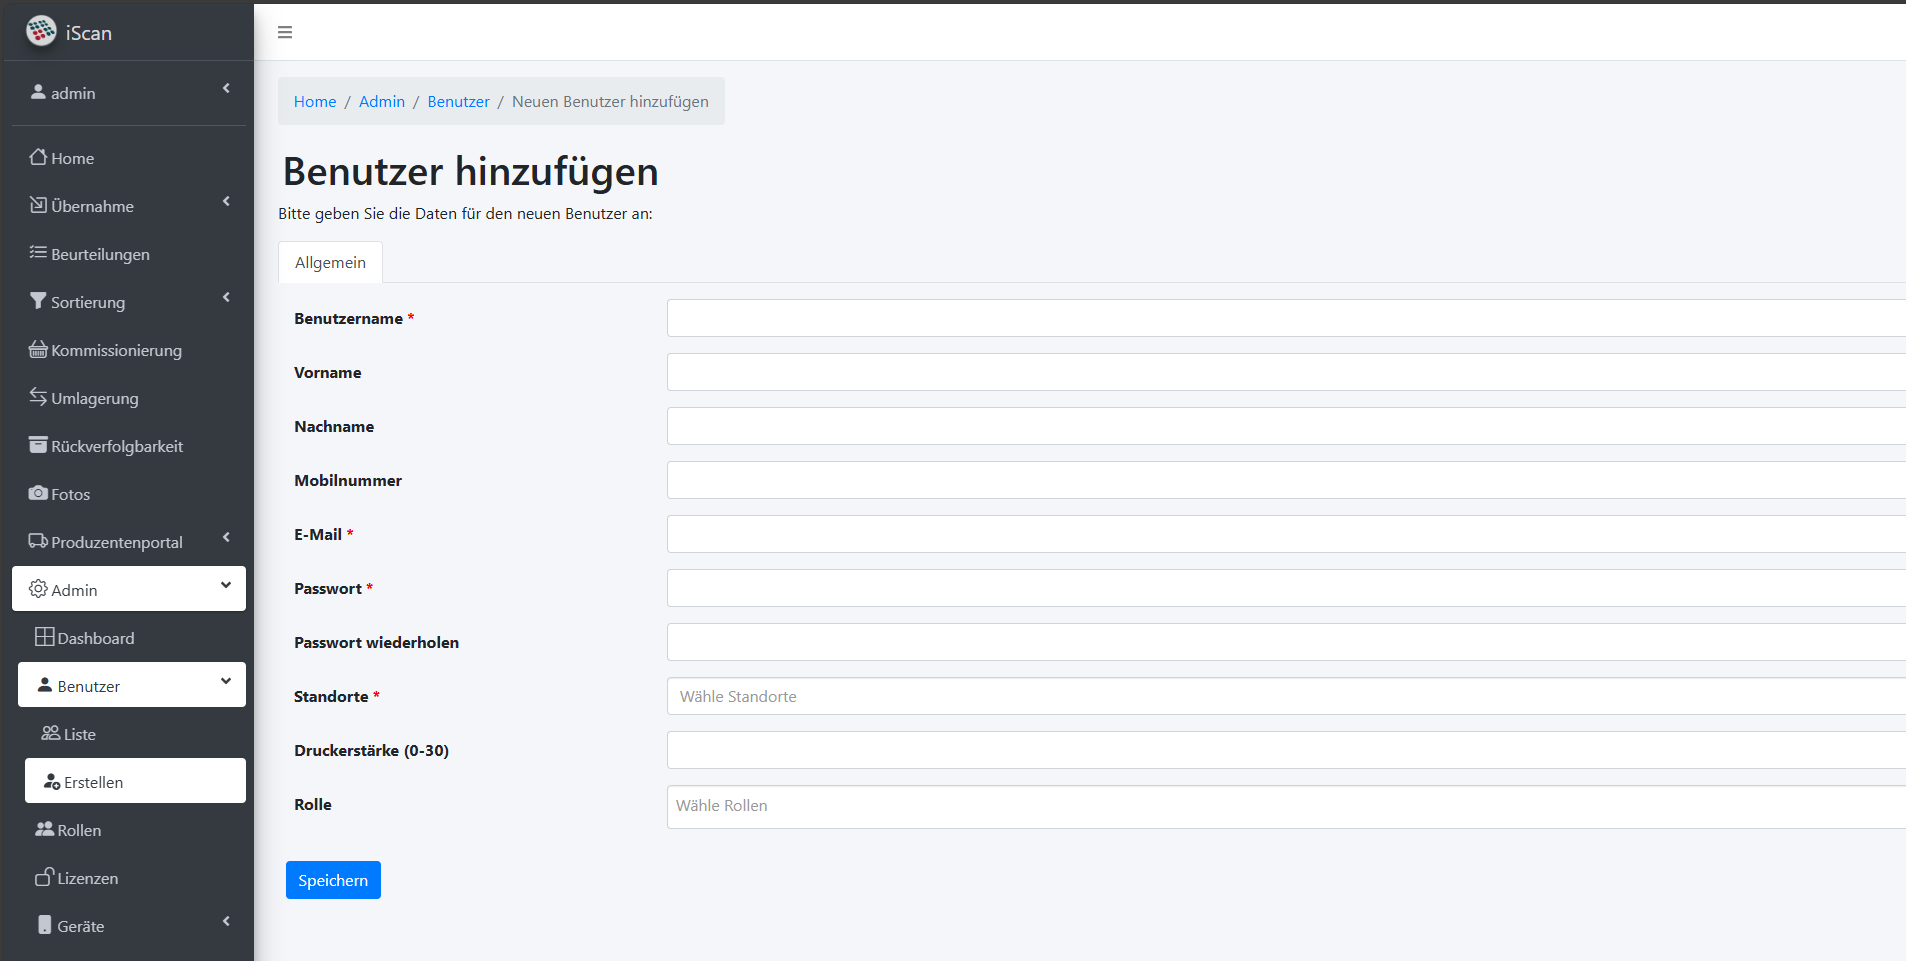Viewport: 1906px width, 961px height.
Task: Open the Beurteilungen section icon
Action: [37, 253]
